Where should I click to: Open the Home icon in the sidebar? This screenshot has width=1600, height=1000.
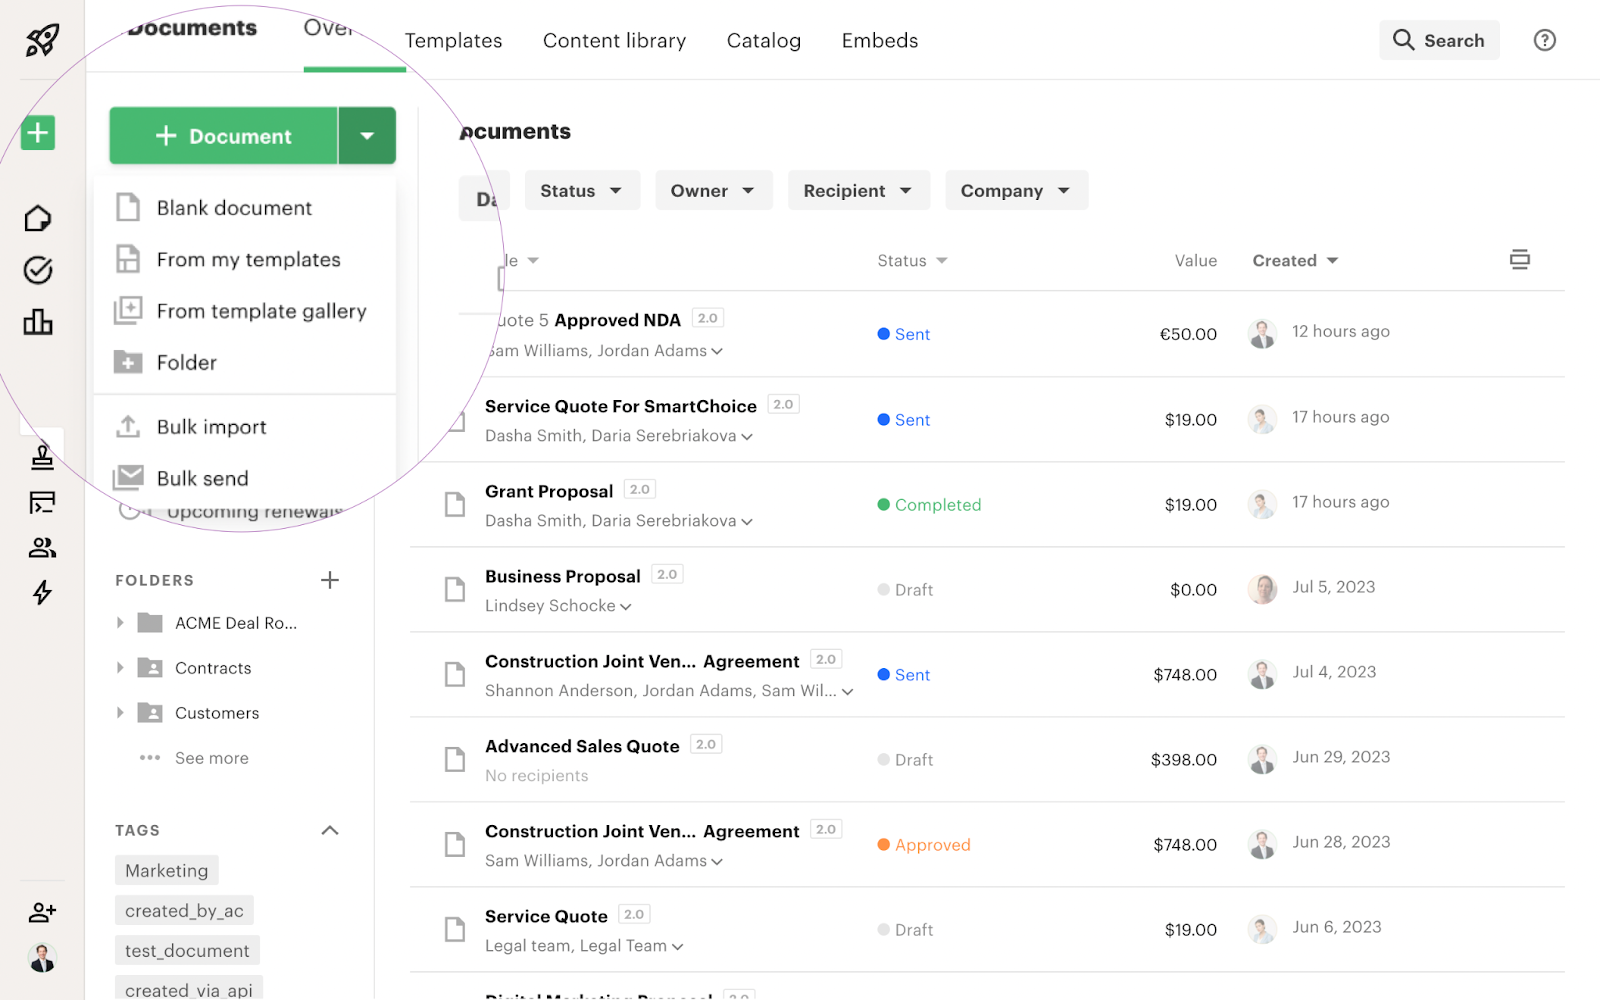click(38, 218)
